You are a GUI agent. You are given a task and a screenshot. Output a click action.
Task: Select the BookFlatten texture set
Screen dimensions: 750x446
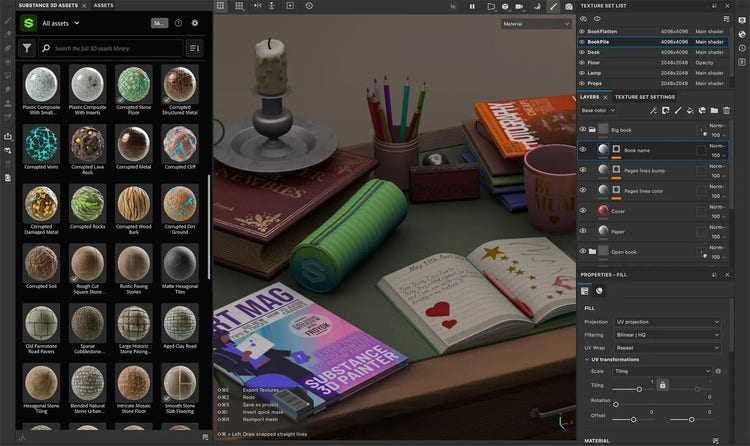pos(606,32)
